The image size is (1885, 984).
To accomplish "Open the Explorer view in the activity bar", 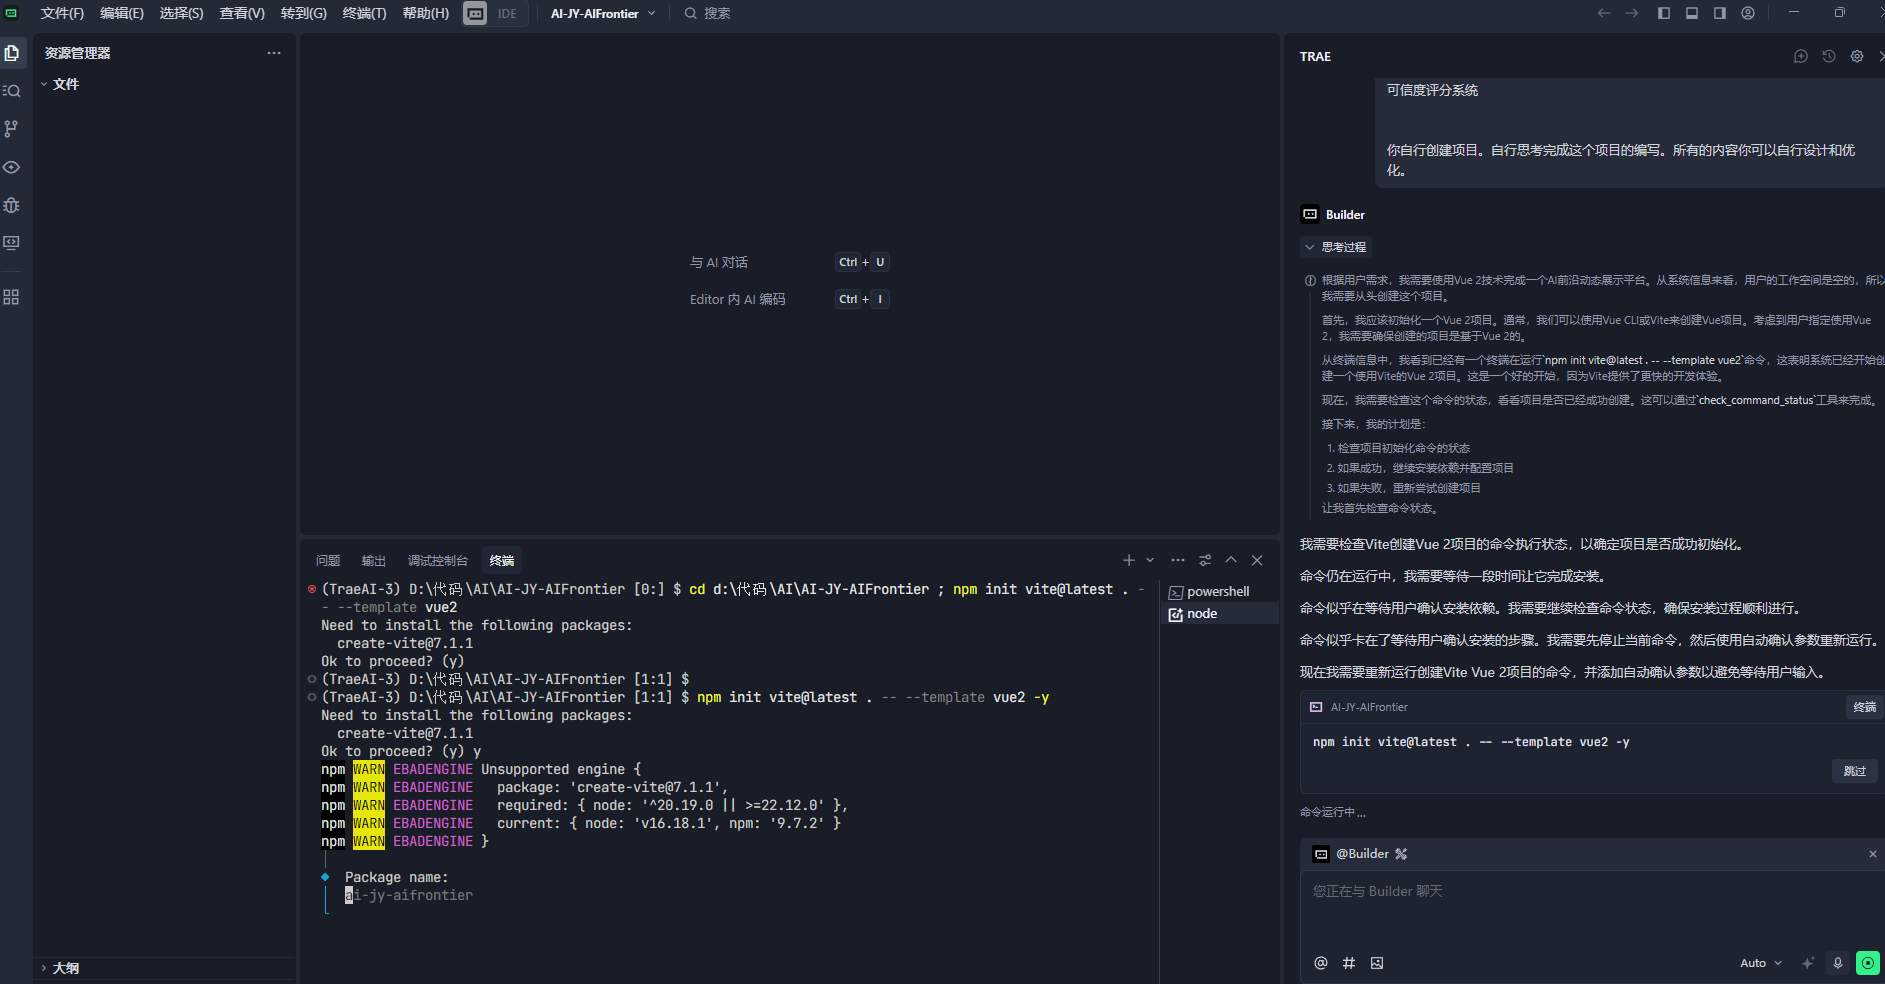I will pos(13,53).
